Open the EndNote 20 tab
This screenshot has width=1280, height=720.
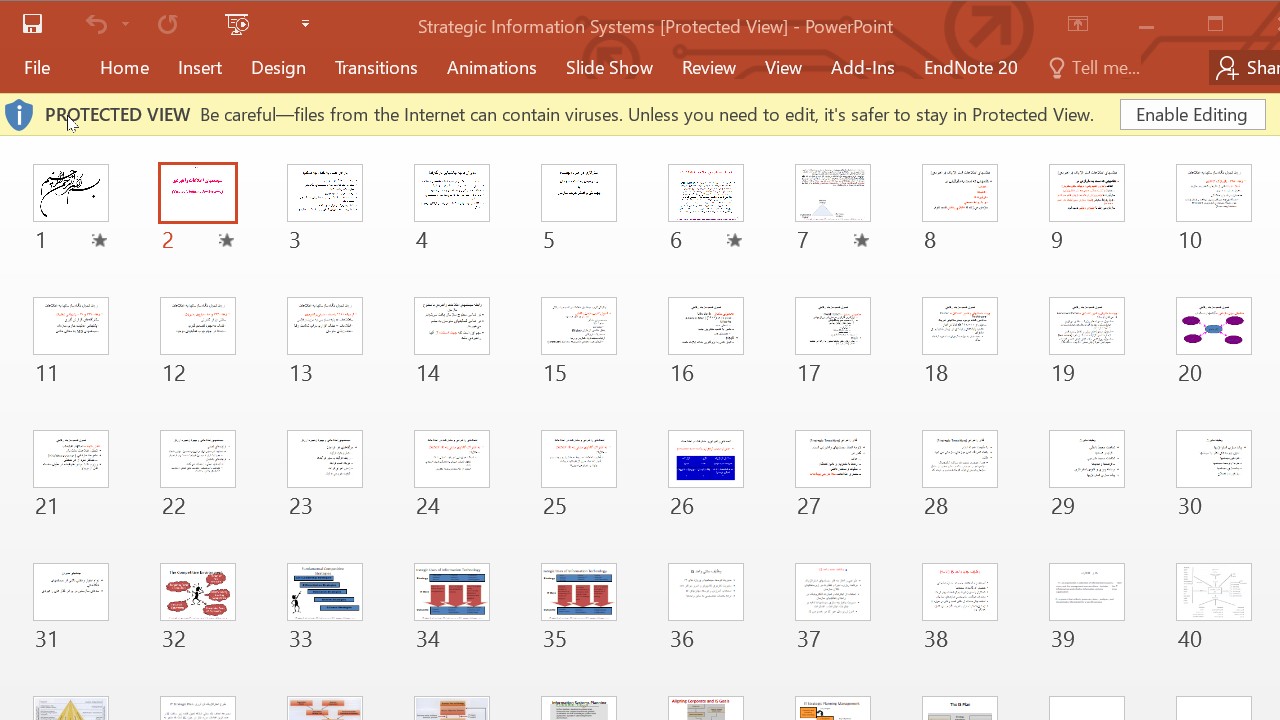[x=970, y=68]
